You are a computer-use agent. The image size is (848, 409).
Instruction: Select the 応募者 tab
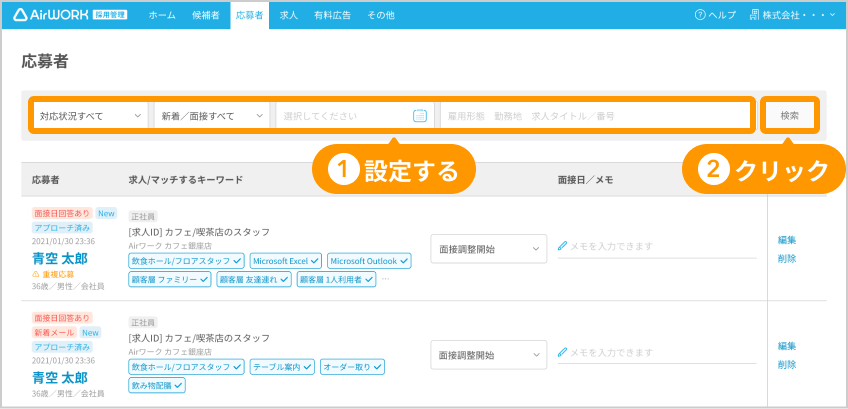click(x=249, y=15)
